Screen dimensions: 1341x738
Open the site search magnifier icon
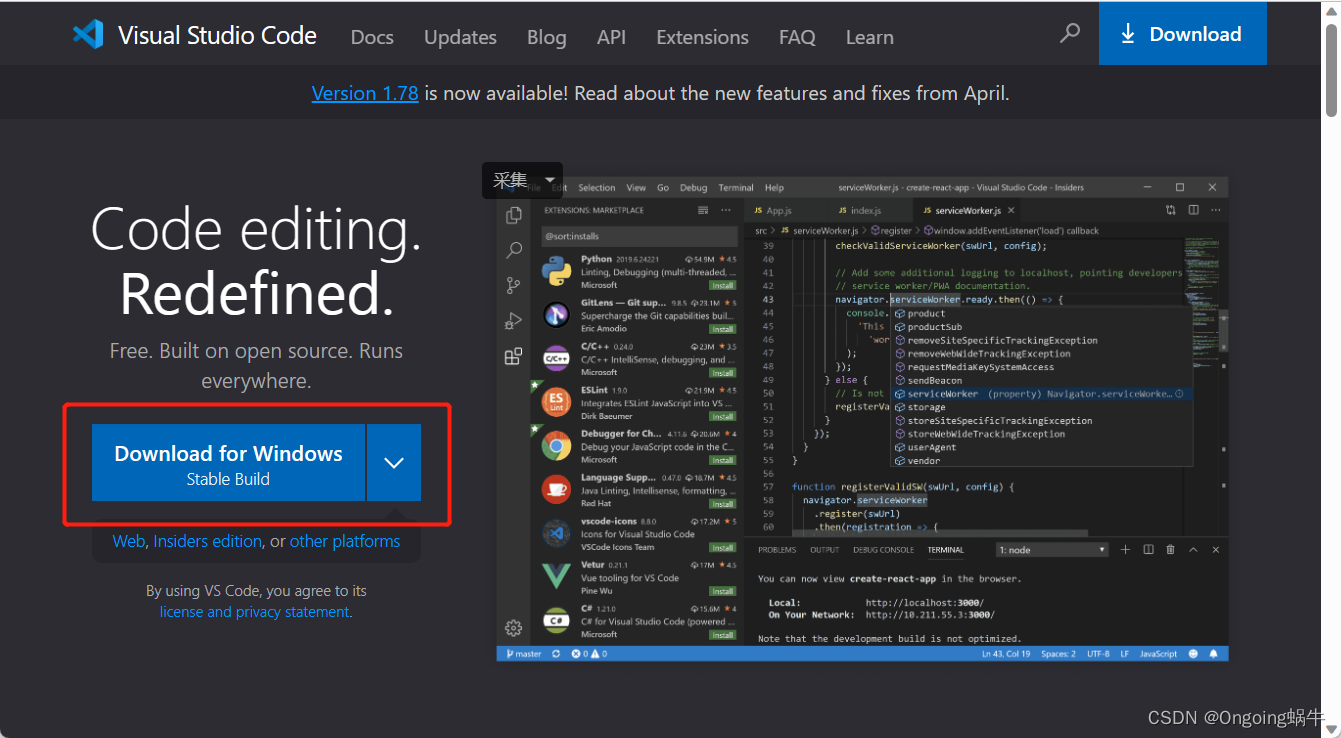point(1070,34)
